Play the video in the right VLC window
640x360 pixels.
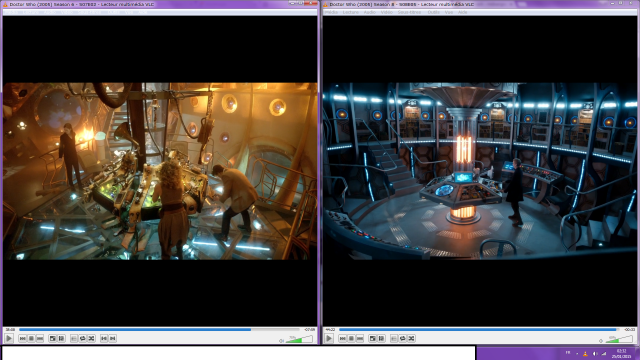point(329,338)
